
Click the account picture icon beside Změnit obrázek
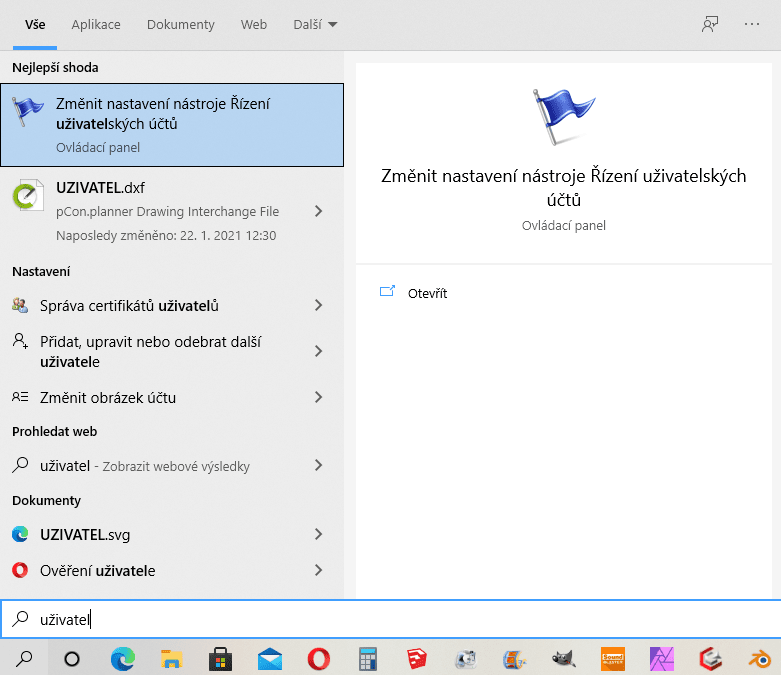(x=20, y=397)
